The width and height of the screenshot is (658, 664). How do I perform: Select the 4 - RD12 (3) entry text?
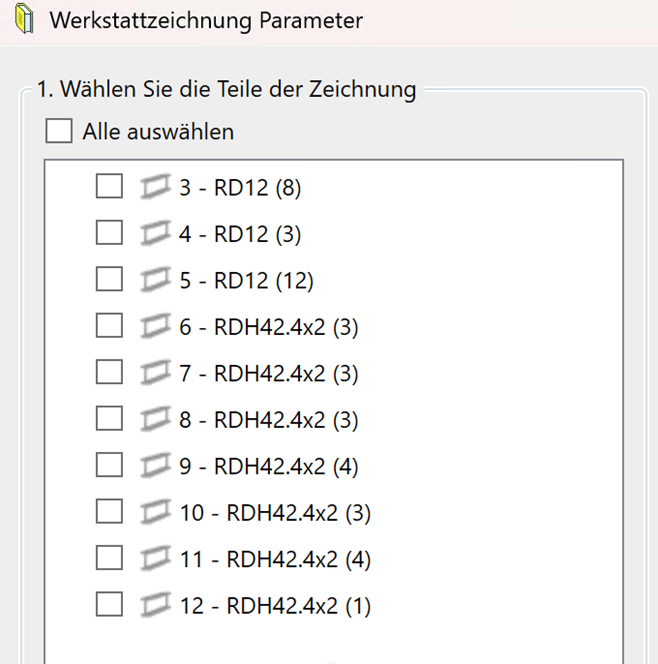[x=240, y=234]
